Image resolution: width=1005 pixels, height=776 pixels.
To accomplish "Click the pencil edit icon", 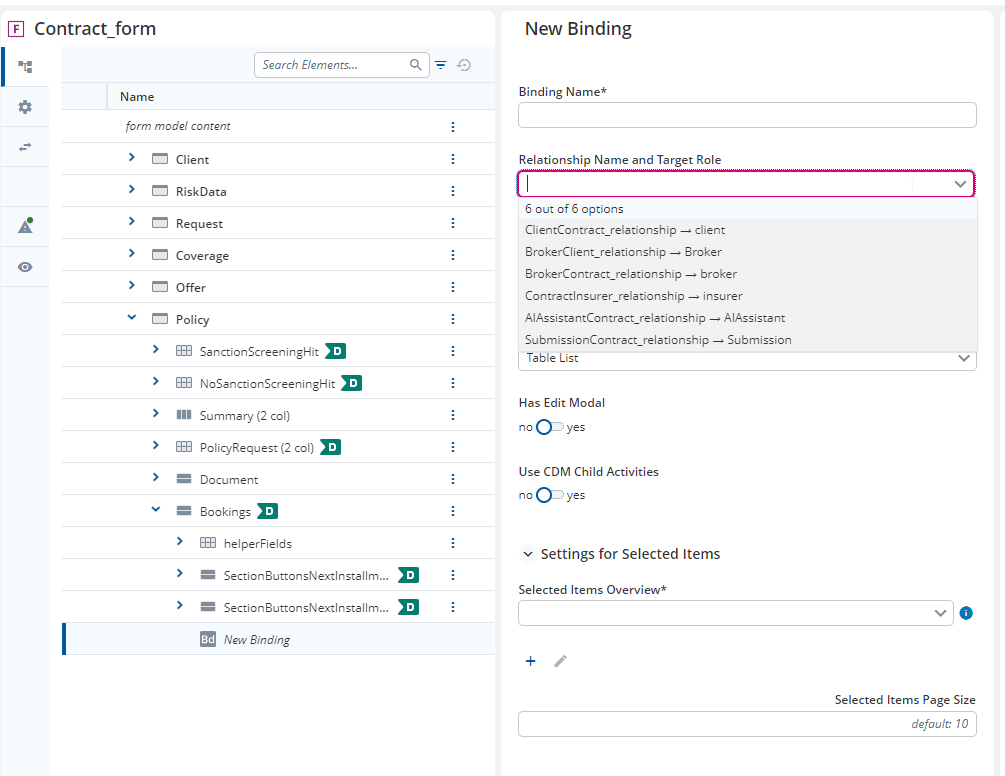I will 560,661.
